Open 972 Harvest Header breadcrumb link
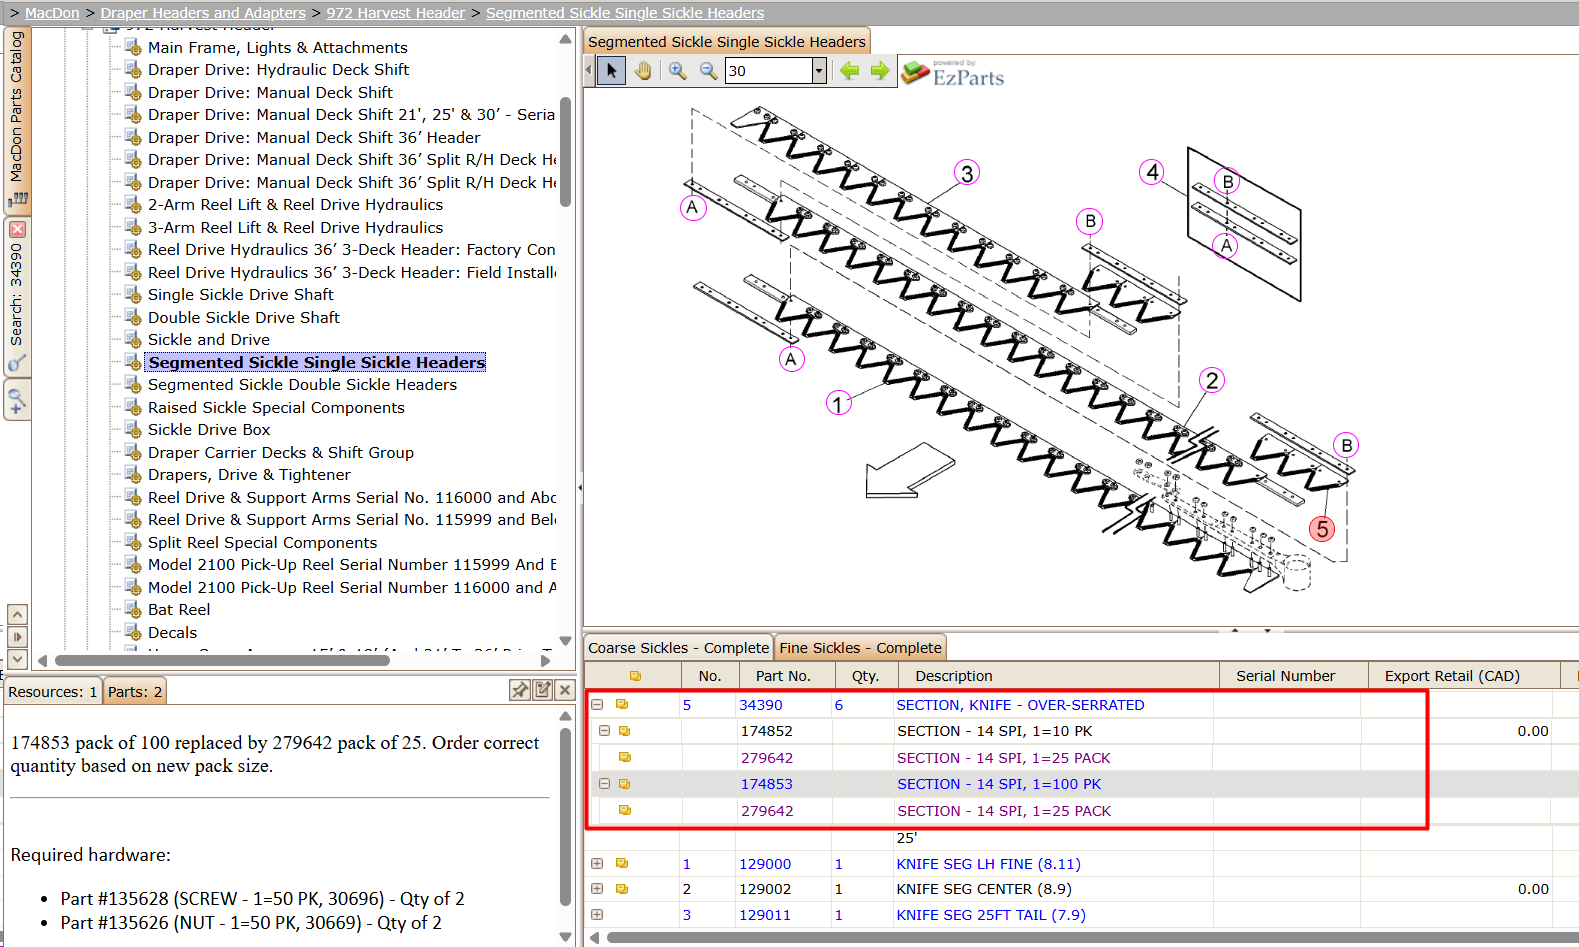This screenshot has height=947, width=1579. click(396, 13)
